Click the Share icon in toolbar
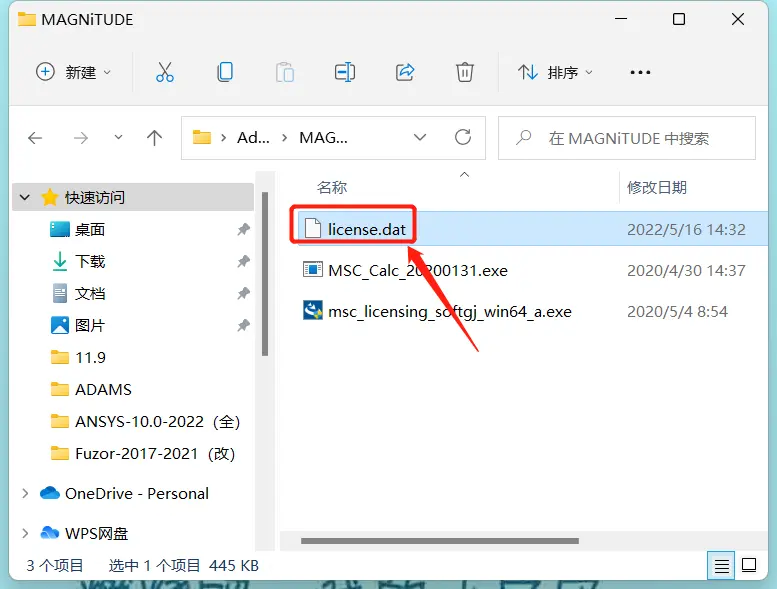Screen dimensions: 777x589 [x=405, y=72]
